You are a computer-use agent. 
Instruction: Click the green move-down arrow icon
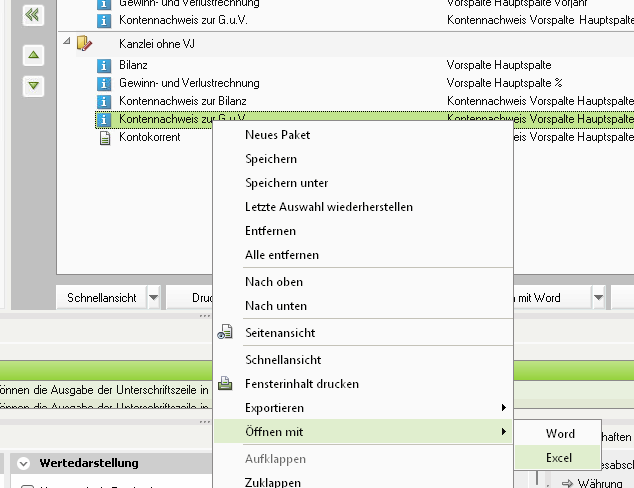coord(34,86)
